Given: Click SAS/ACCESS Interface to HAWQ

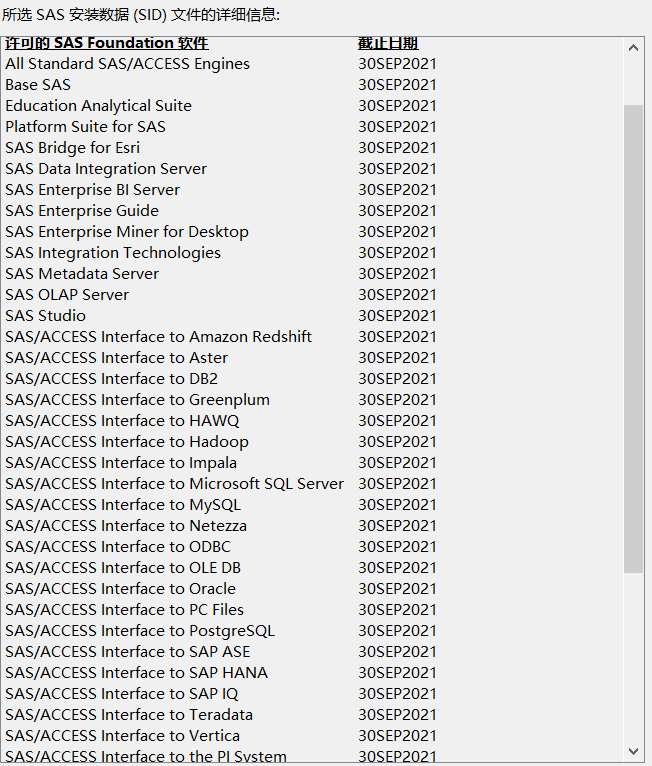Looking at the screenshot, I should coord(122,421).
